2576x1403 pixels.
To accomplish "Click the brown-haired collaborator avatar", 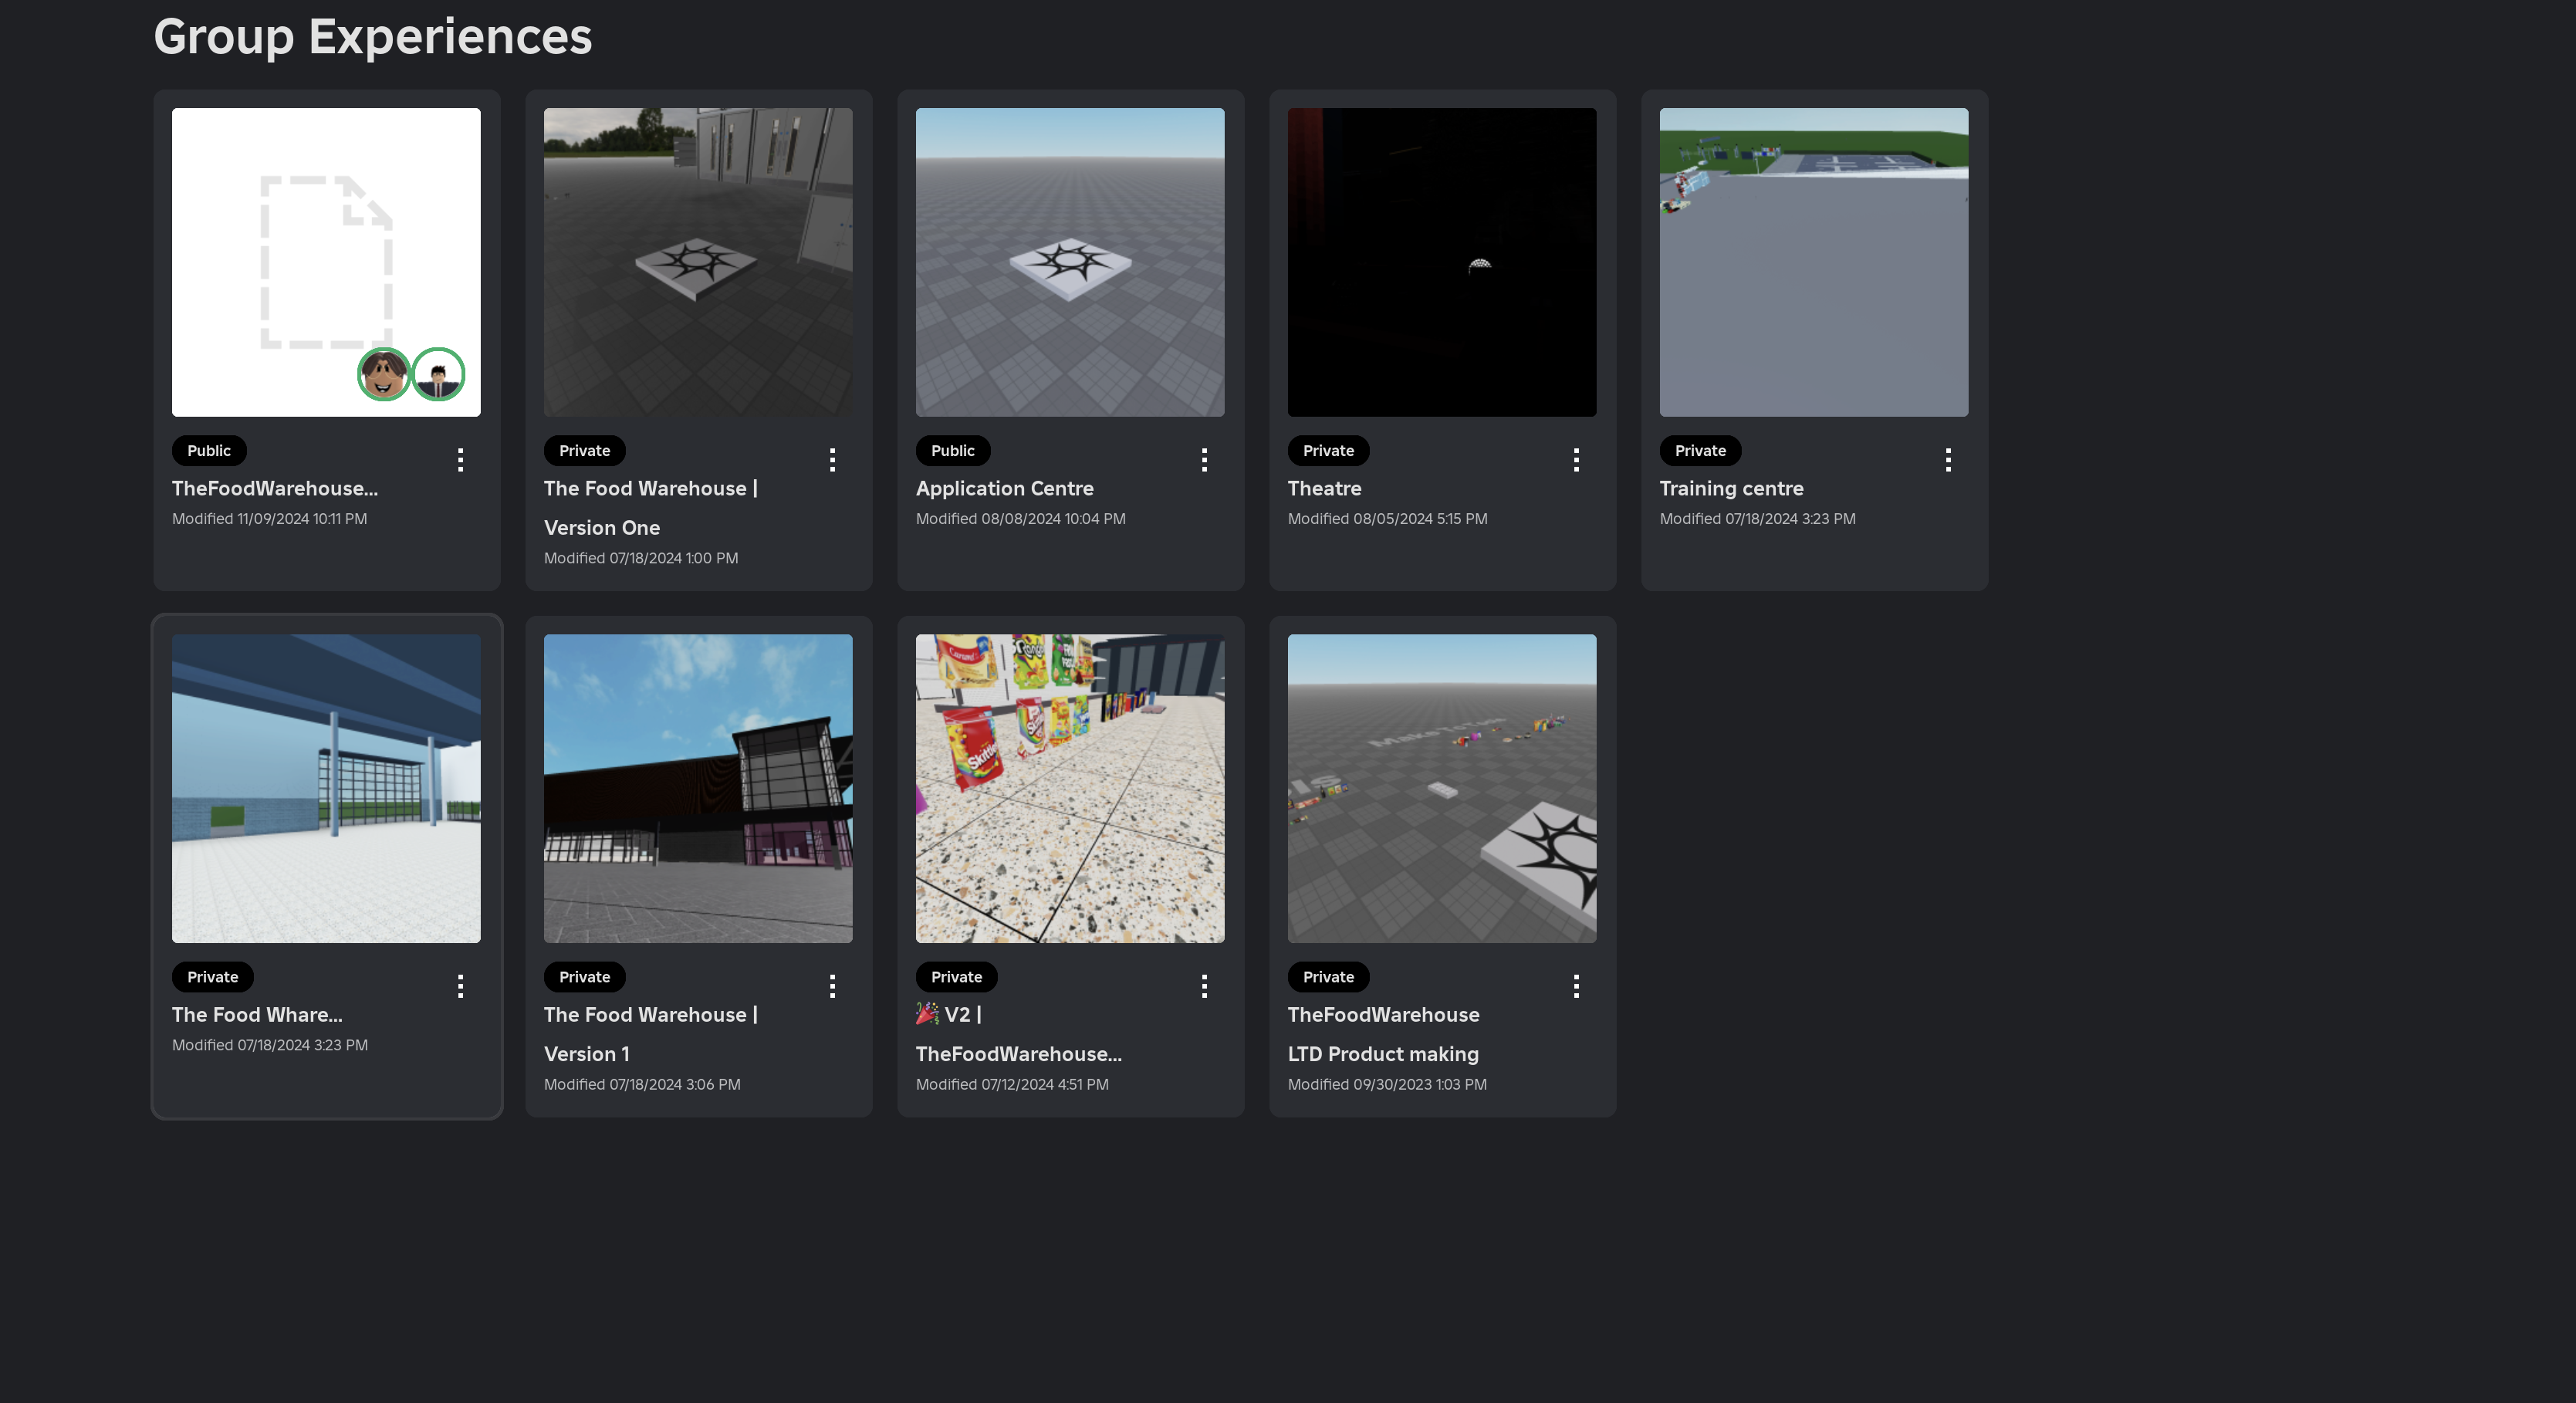I will 384,375.
